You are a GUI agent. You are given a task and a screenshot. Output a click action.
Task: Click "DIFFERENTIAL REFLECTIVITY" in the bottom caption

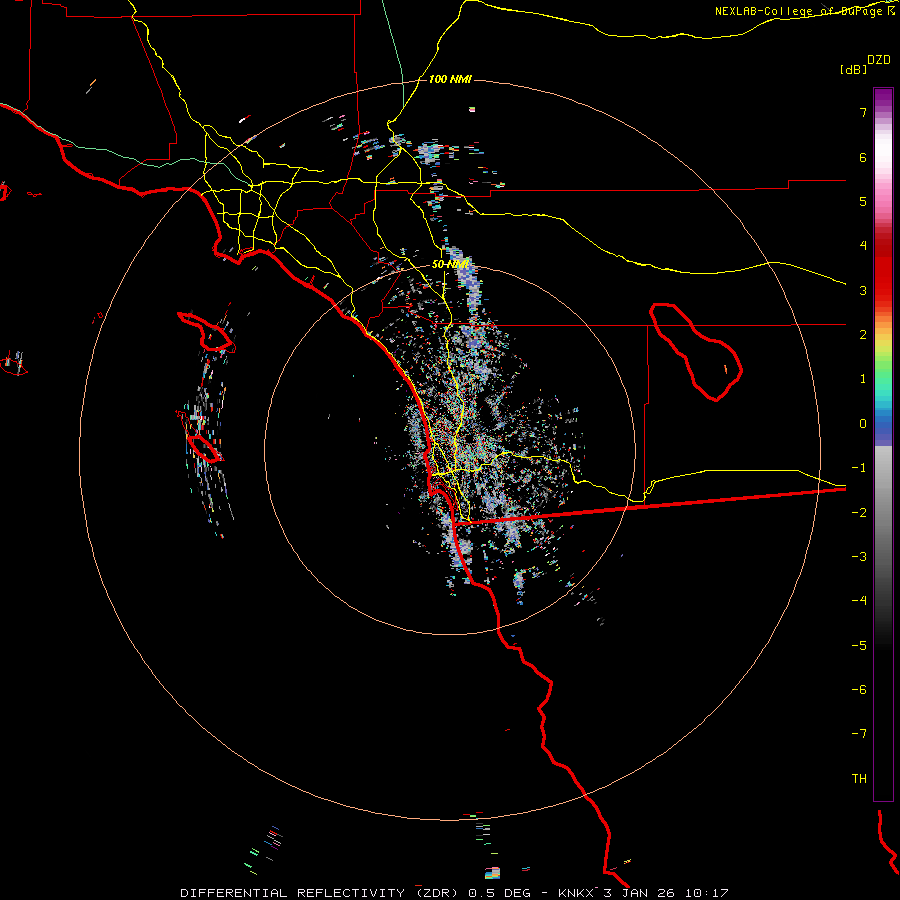click(293, 893)
